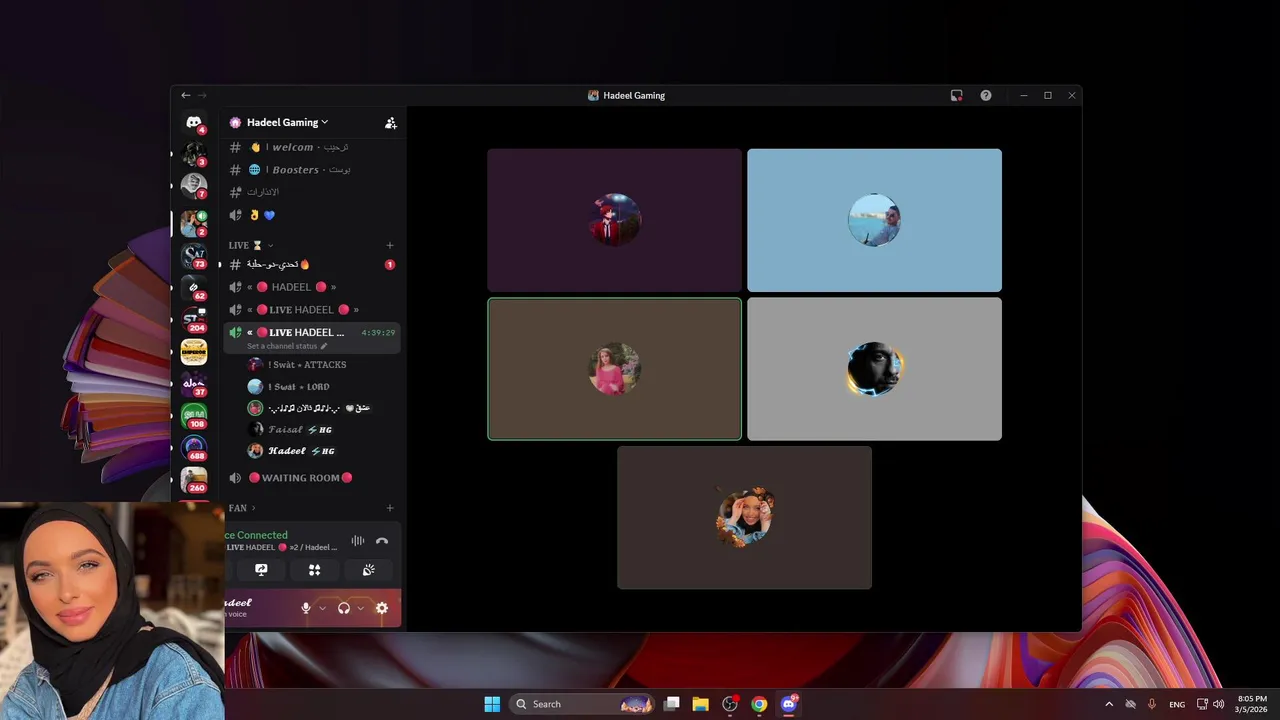The image size is (1280, 720).
Task: Select the gray video tile
Action: (874, 369)
